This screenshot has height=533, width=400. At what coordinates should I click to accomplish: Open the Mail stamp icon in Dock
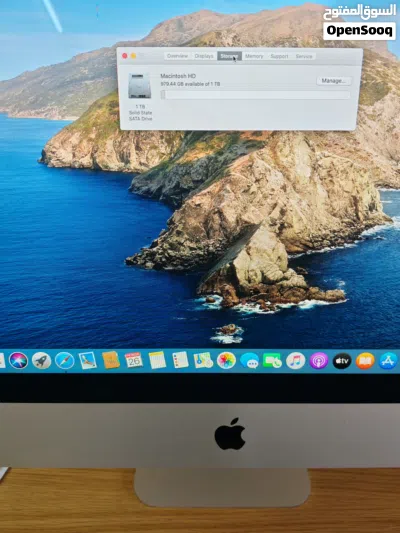88,360
